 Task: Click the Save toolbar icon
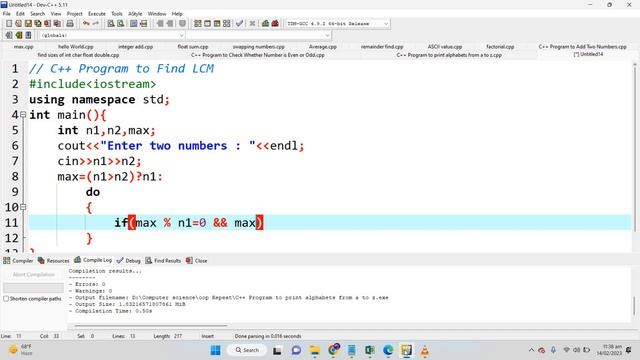tap(28, 24)
